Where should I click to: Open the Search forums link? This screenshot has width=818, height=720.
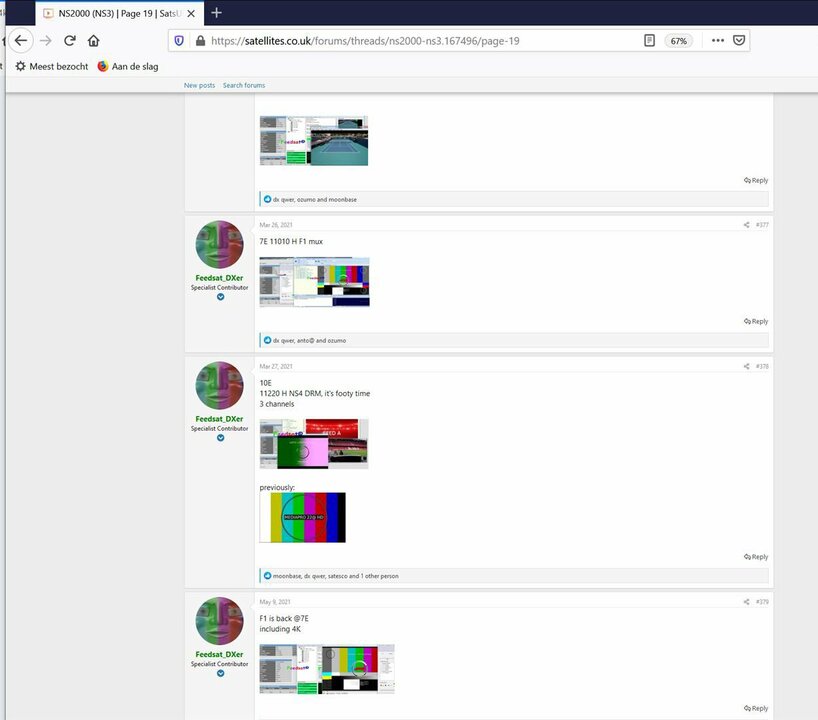(243, 85)
